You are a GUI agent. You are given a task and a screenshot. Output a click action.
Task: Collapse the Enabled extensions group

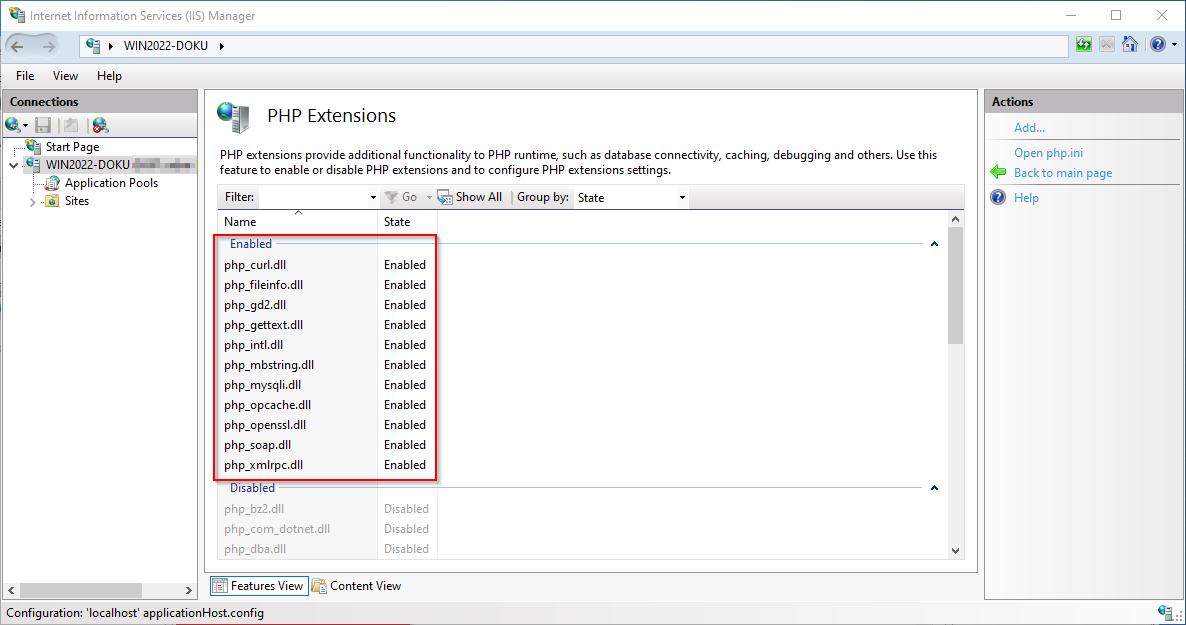(x=934, y=244)
